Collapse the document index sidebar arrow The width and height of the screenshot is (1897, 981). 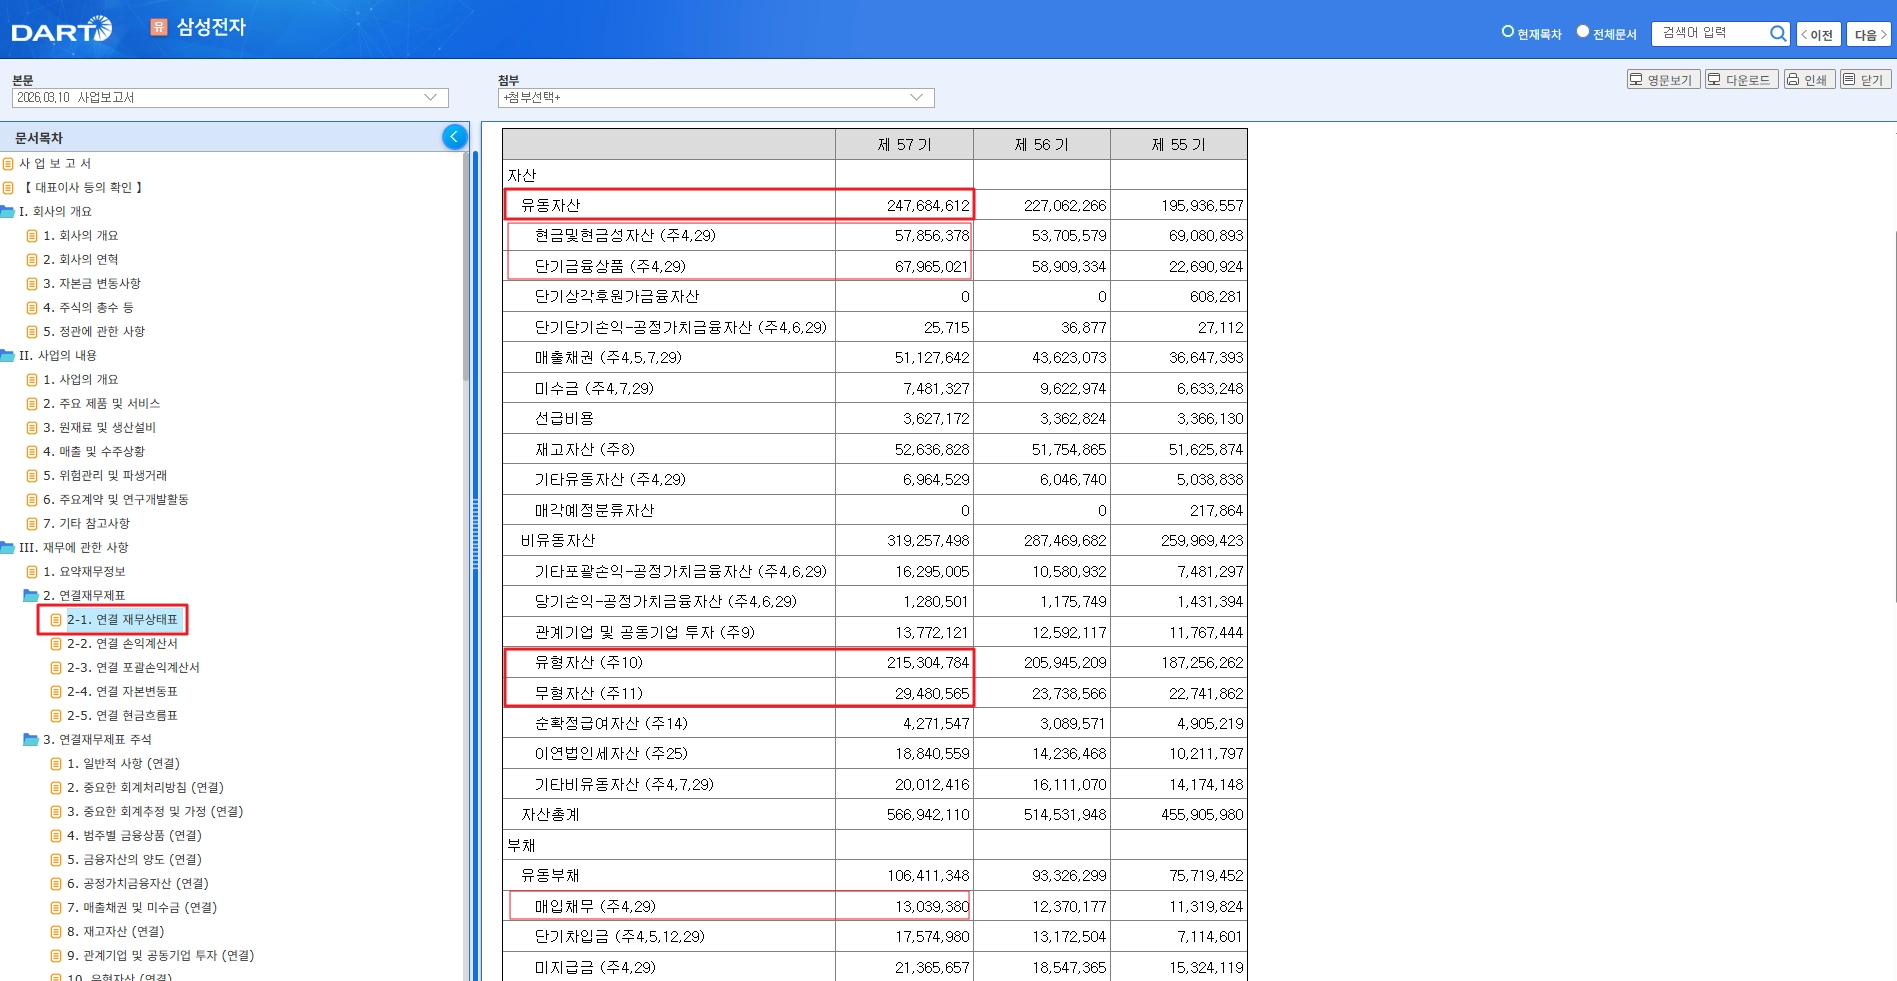454,137
